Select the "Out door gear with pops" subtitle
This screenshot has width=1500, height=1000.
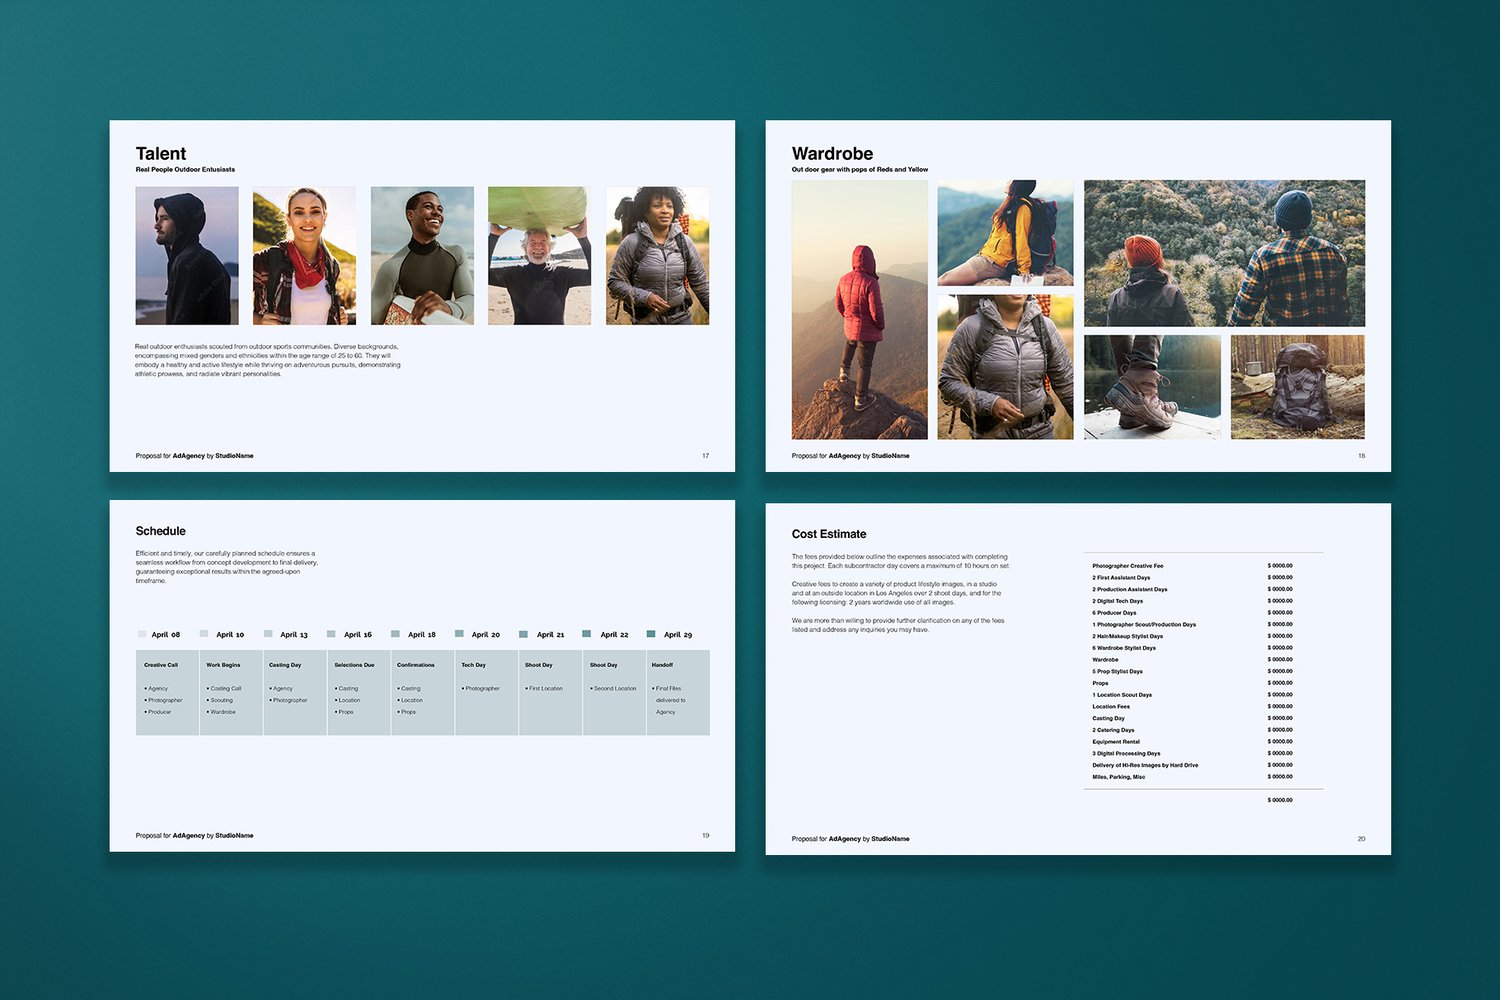pyautogui.click(x=860, y=170)
